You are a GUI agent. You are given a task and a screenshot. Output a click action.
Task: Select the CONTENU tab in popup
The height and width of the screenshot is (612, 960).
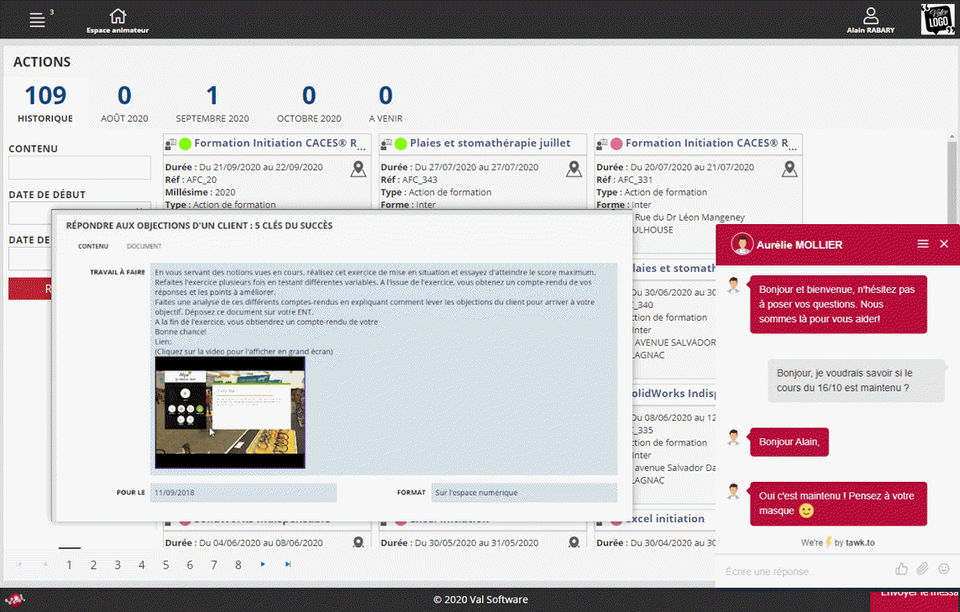[93, 246]
